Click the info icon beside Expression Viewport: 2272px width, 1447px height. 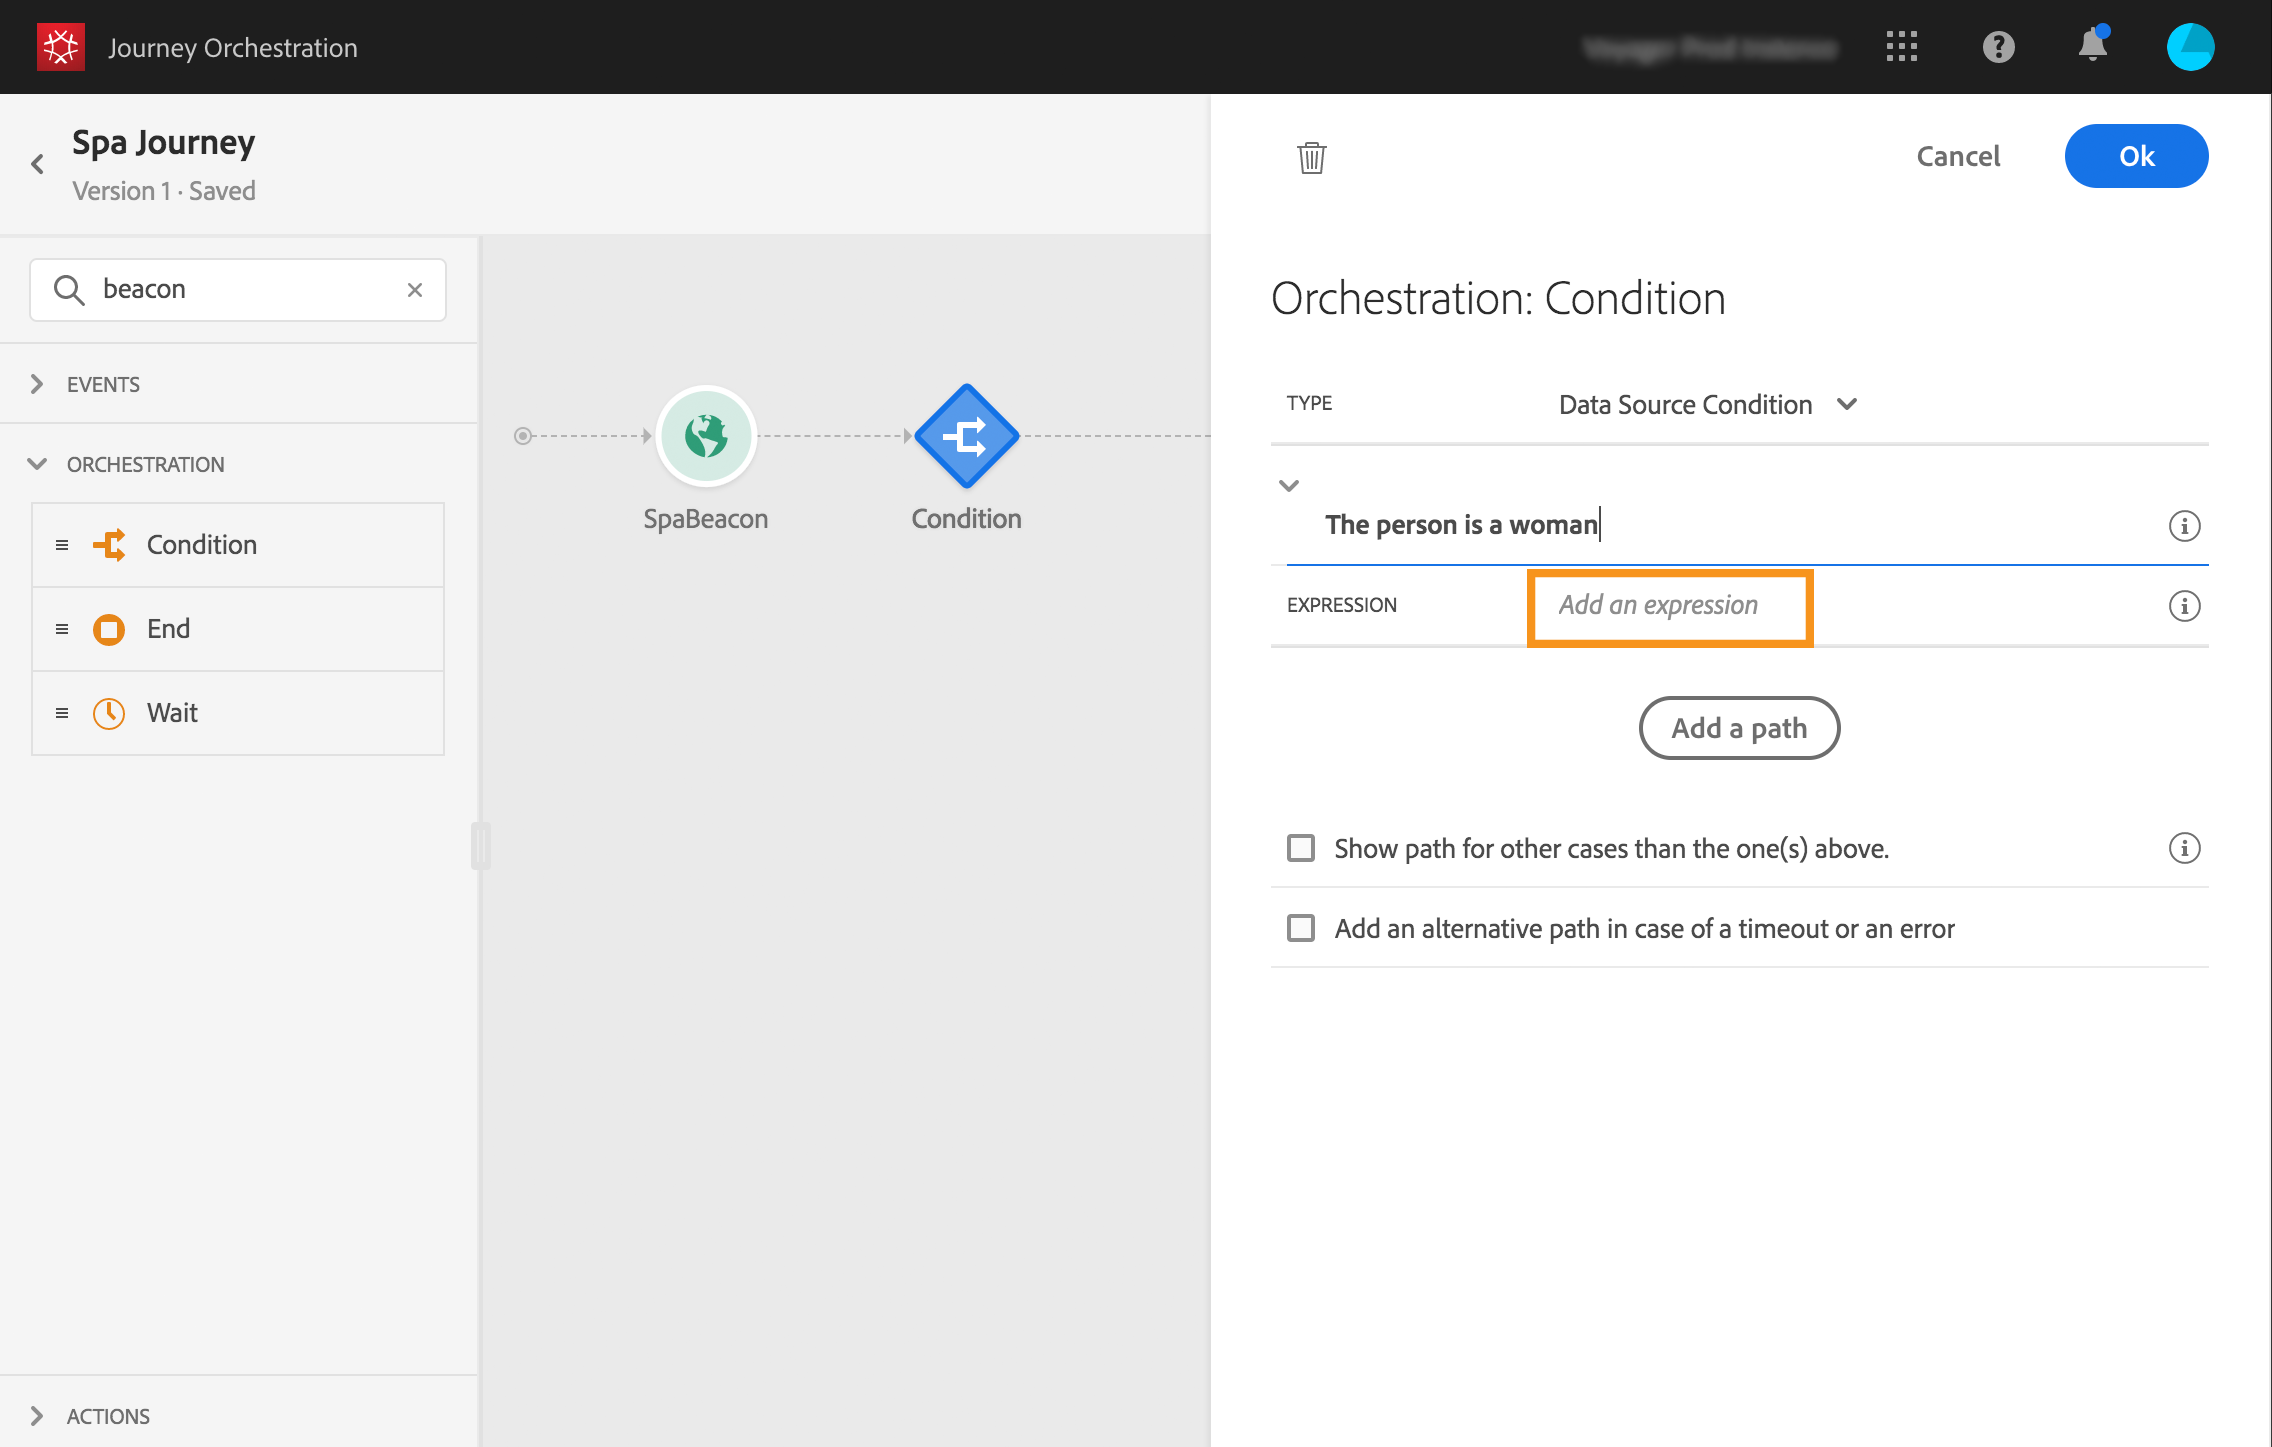click(x=2184, y=606)
